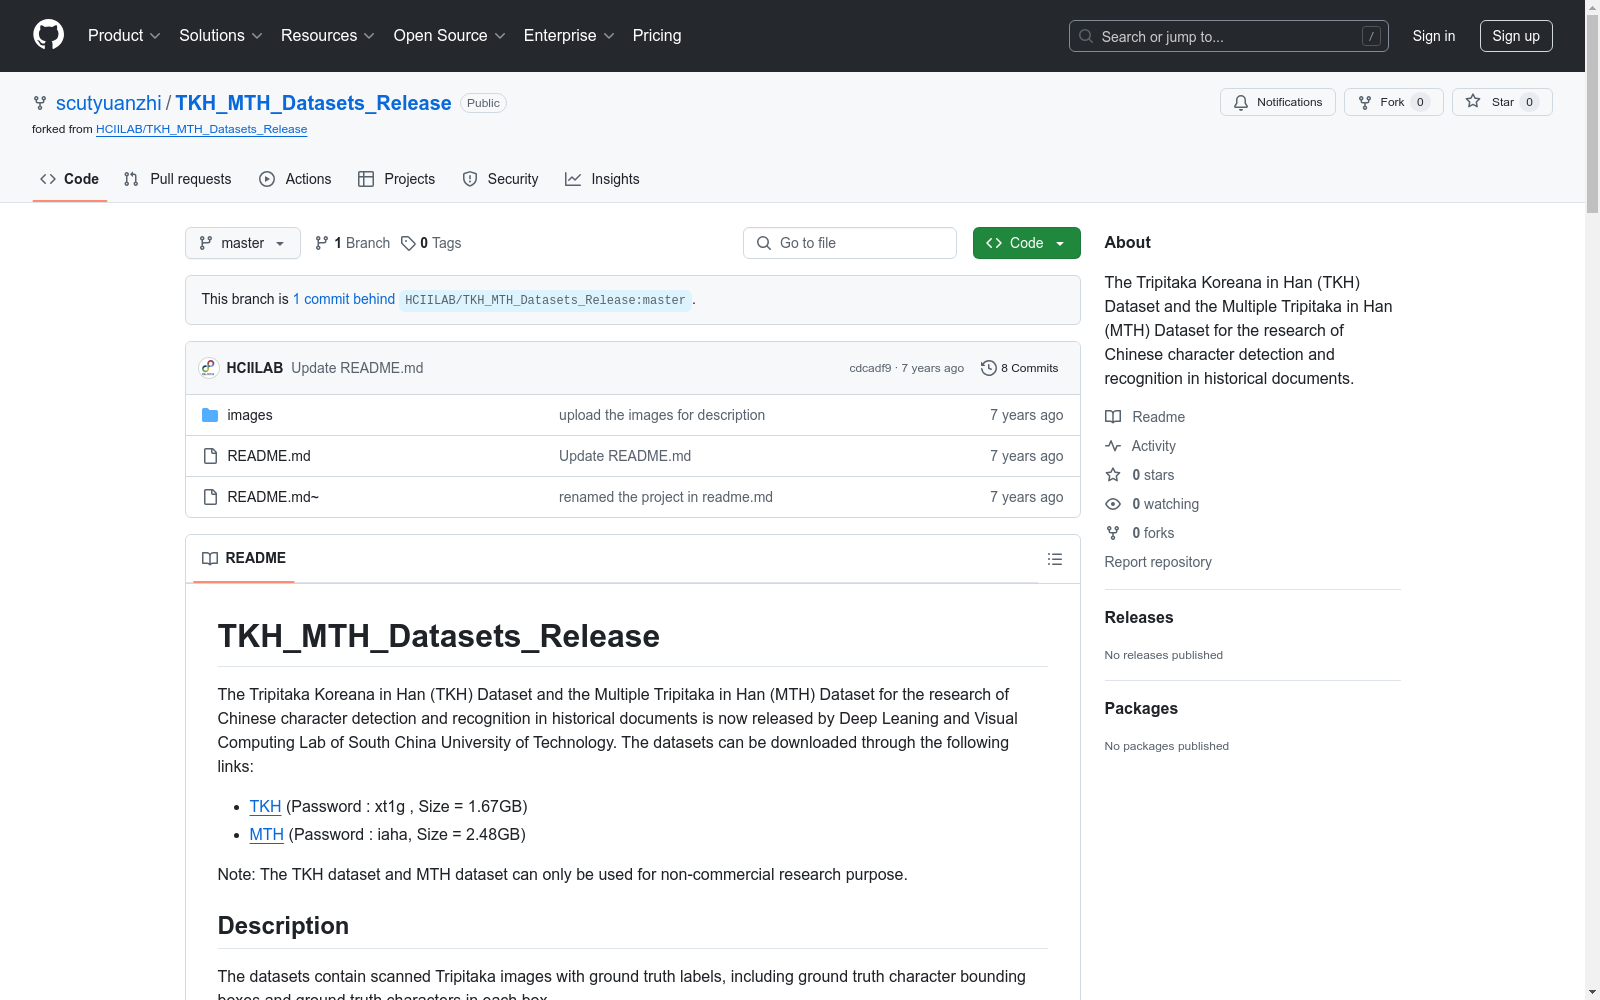This screenshot has height=1000, width=1600.
Task: Open the HCIILAB/TKH_MTH_Datasets_Release fork source link
Action: pyautogui.click(x=201, y=129)
